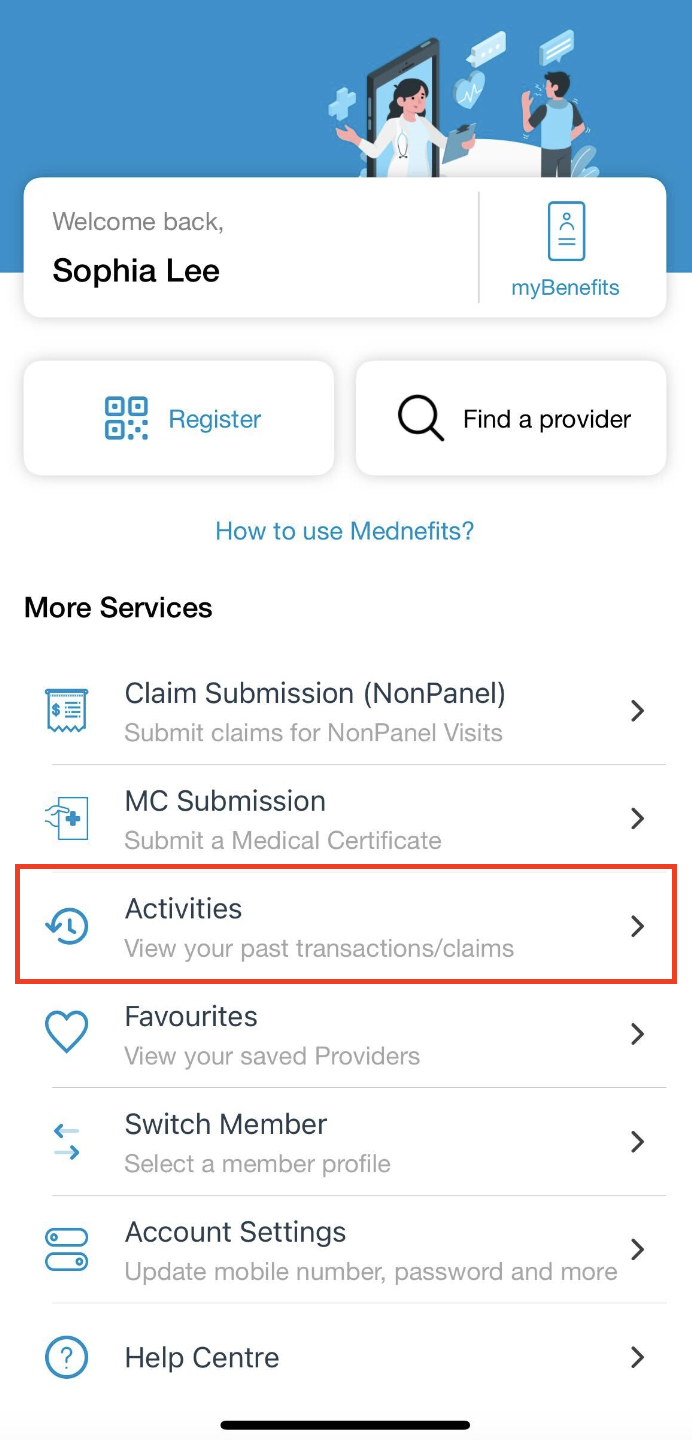
Task: Tap the MC Submission certificate icon
Action: [67, 818]
